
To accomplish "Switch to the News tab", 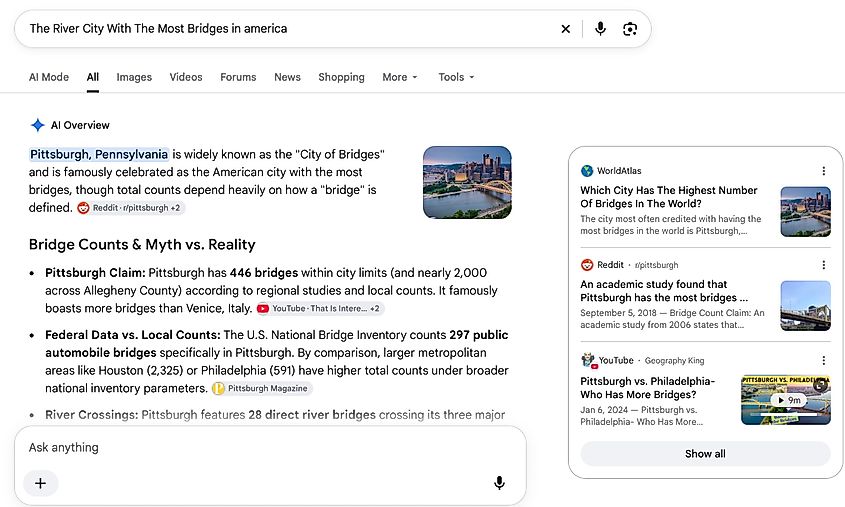I will pos(287,77).
